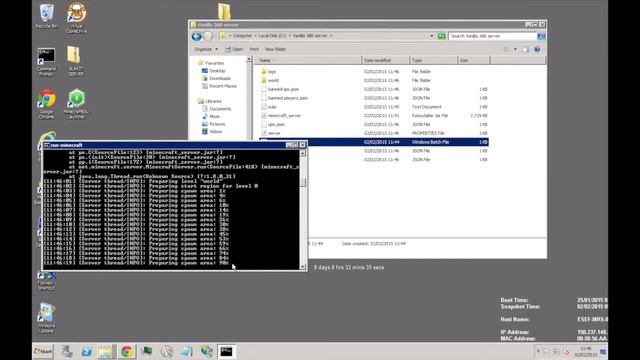Select Favorites in navigation pane
The width and height of the screenshot is (640, 360).
pos(211,63)
